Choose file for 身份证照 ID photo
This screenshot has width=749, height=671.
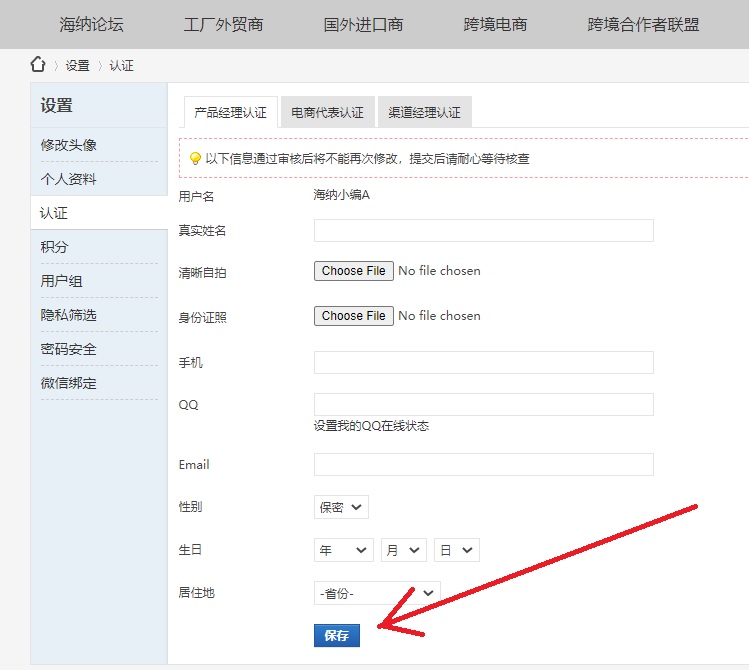point(353,316)
